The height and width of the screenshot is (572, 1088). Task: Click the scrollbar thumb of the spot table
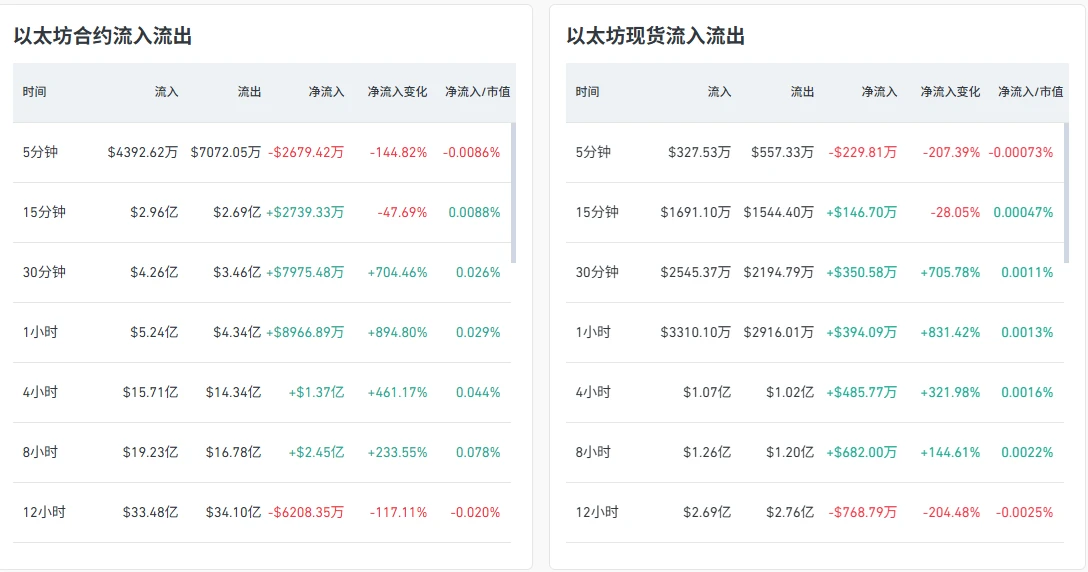(1066, 193)
